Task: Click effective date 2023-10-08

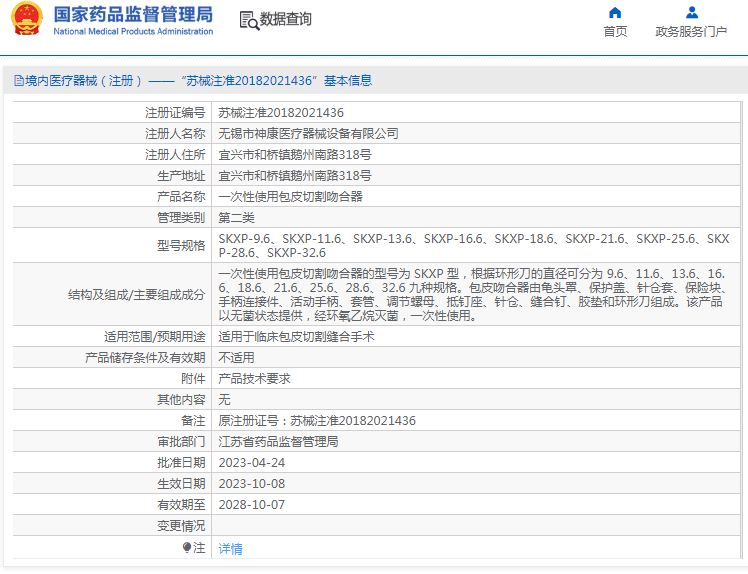Action: point(251,484)
